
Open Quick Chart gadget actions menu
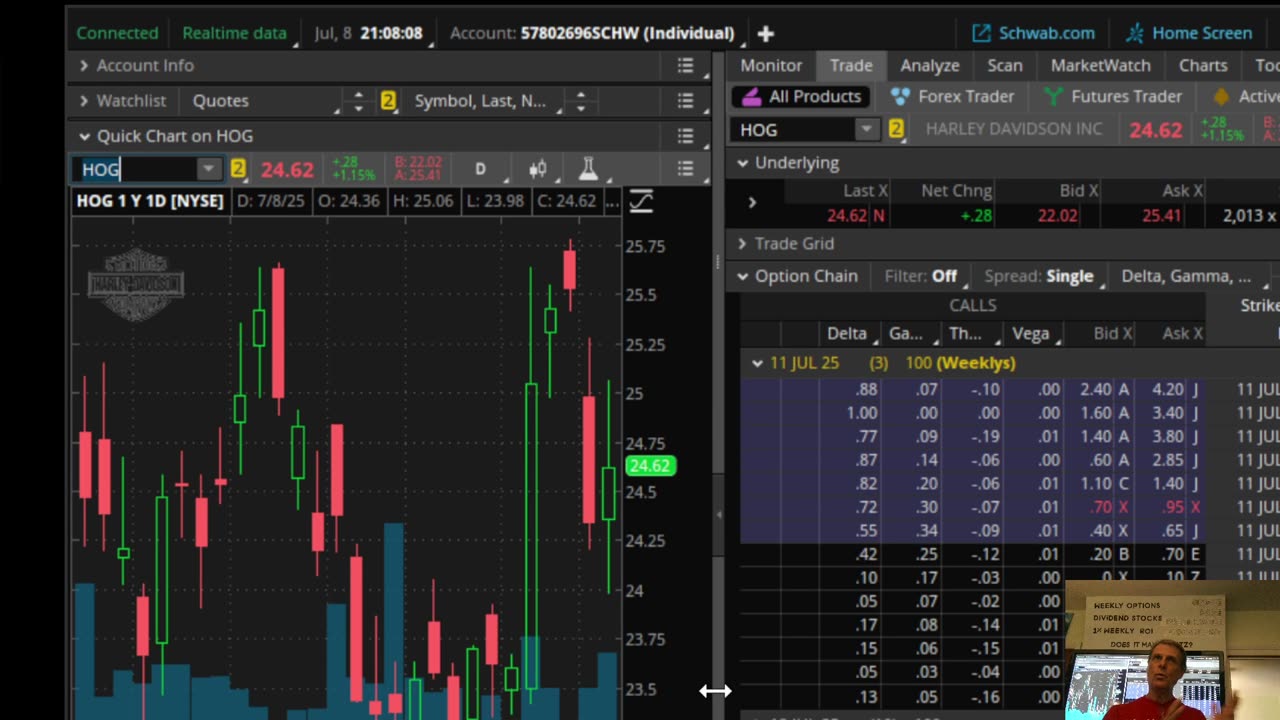(x=685, y=136)
